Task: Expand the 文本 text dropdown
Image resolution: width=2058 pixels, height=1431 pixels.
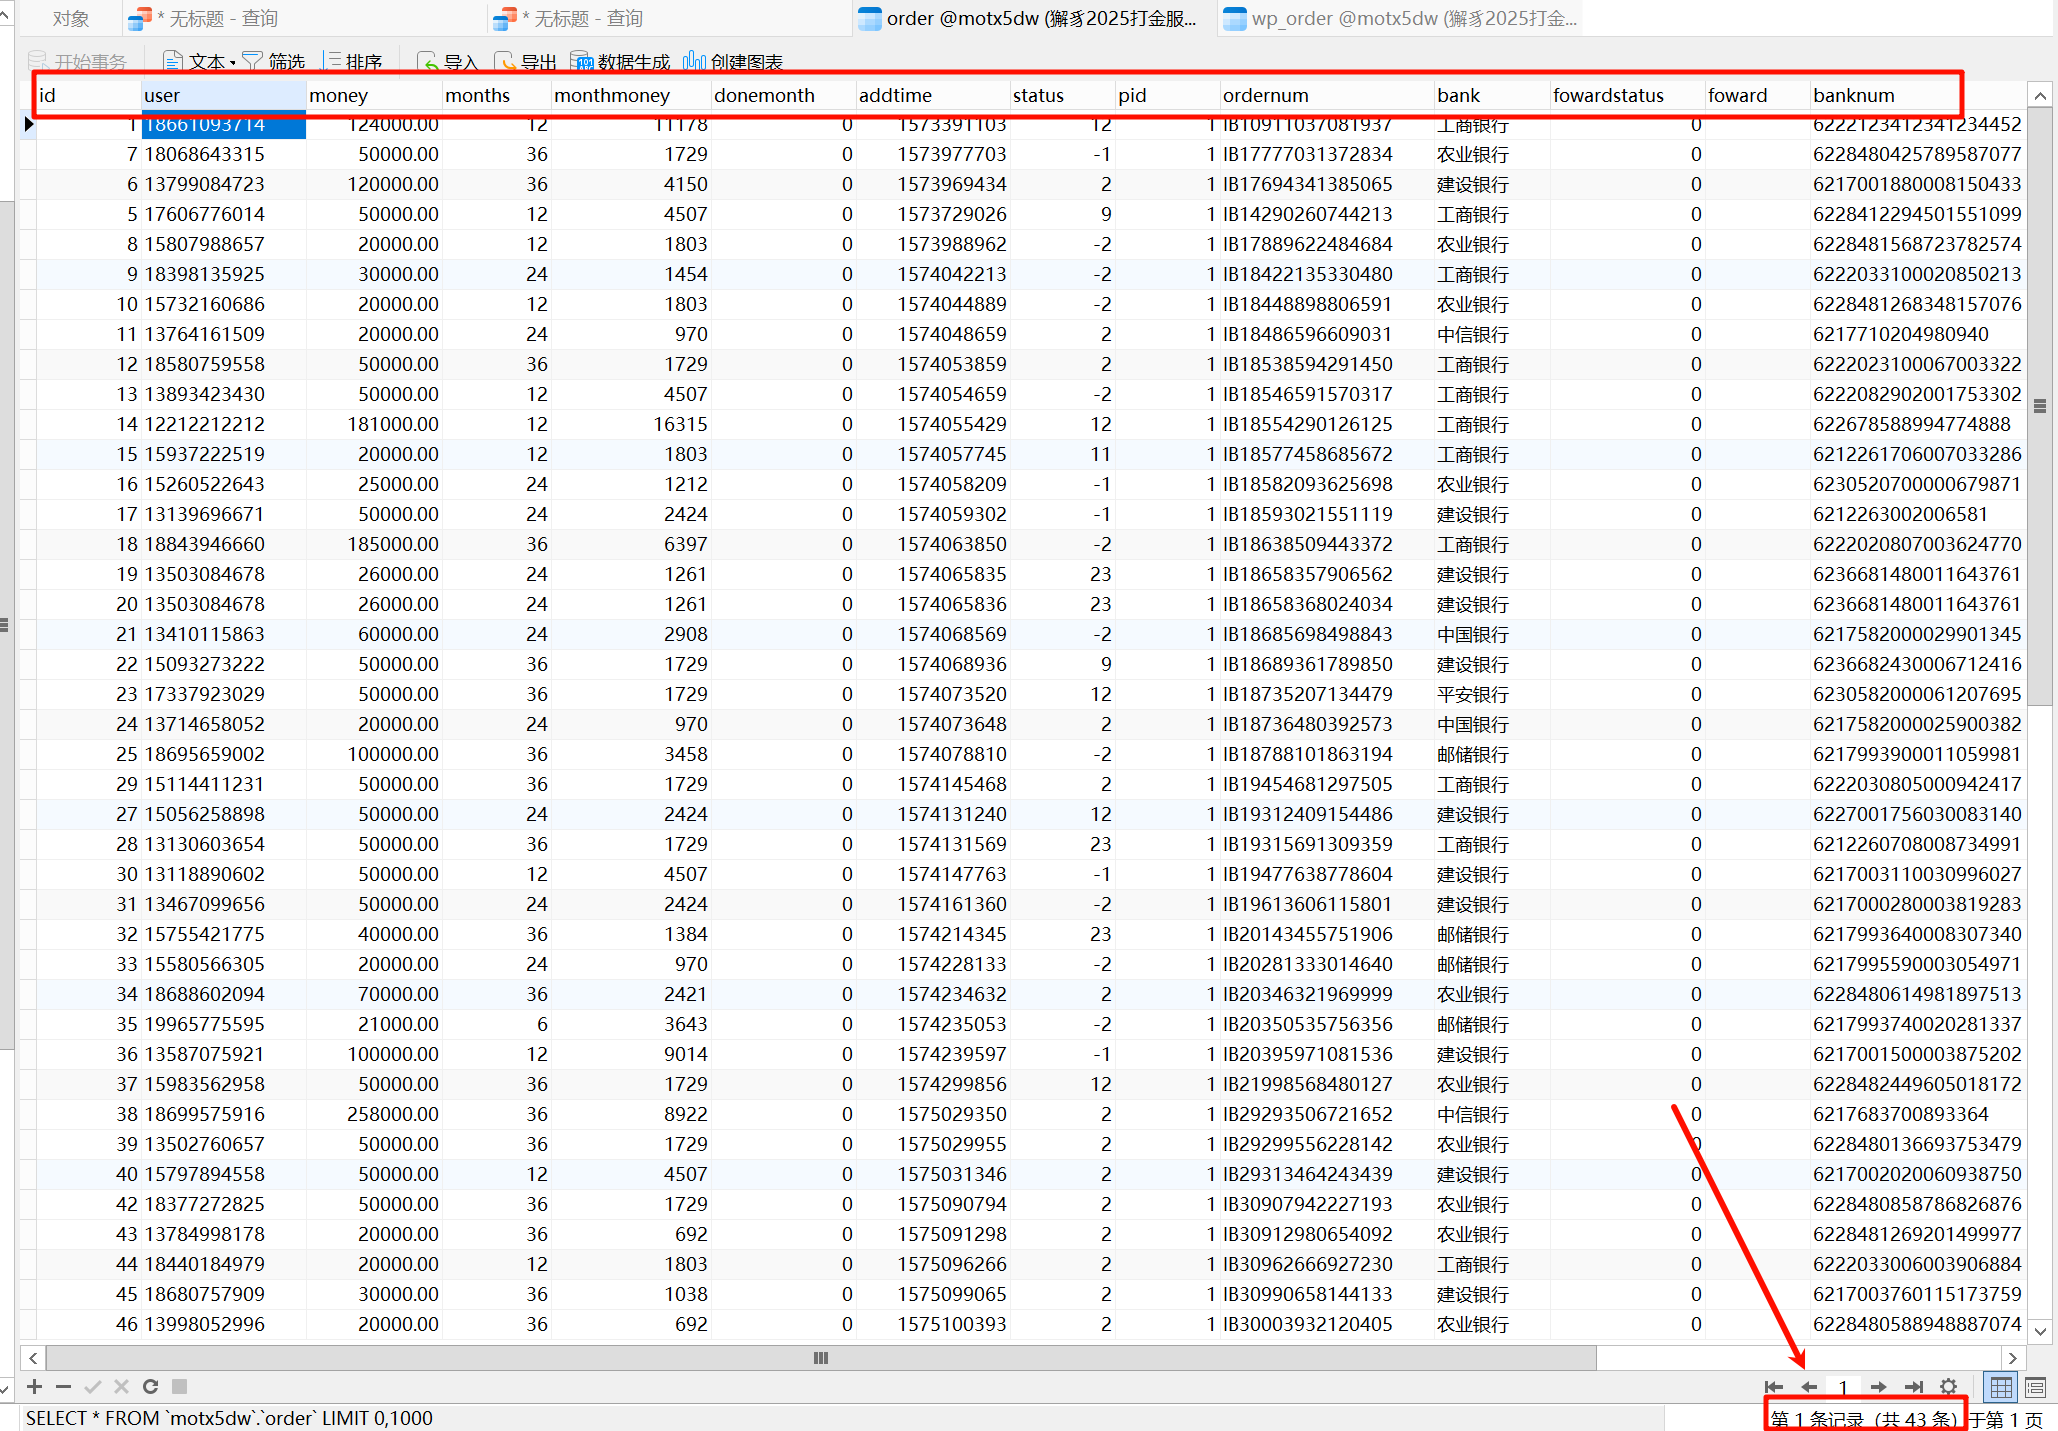Action: coord(233,63)
